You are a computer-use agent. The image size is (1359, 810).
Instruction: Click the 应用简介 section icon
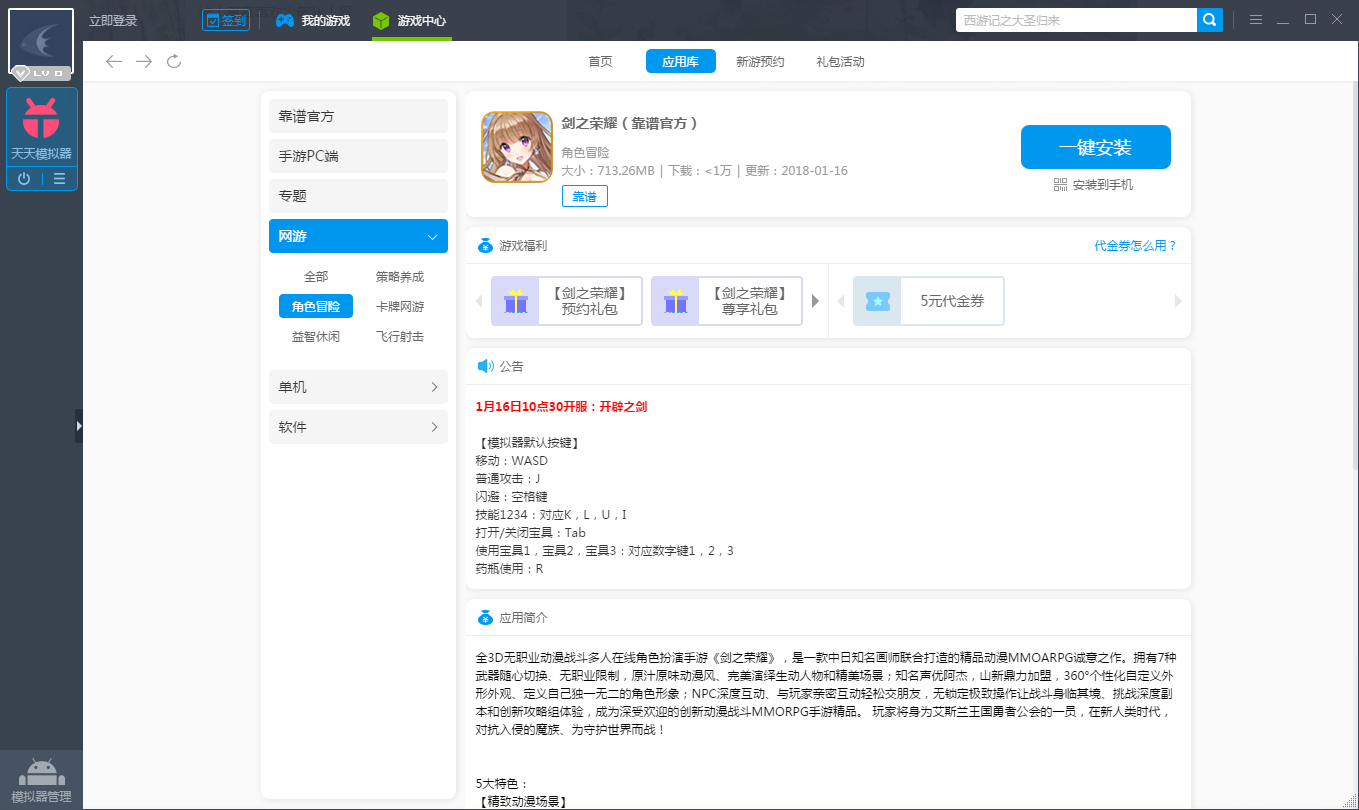click(x=485, y=617)
